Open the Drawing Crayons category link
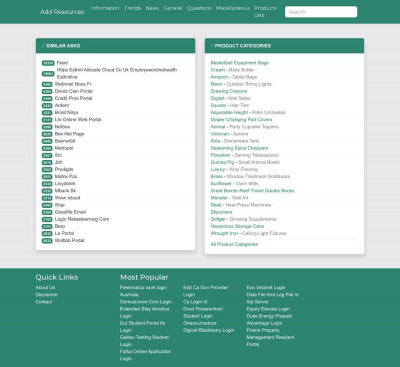Image resolution: width=400 pixels, height=367 pixels. pos(229,91)
